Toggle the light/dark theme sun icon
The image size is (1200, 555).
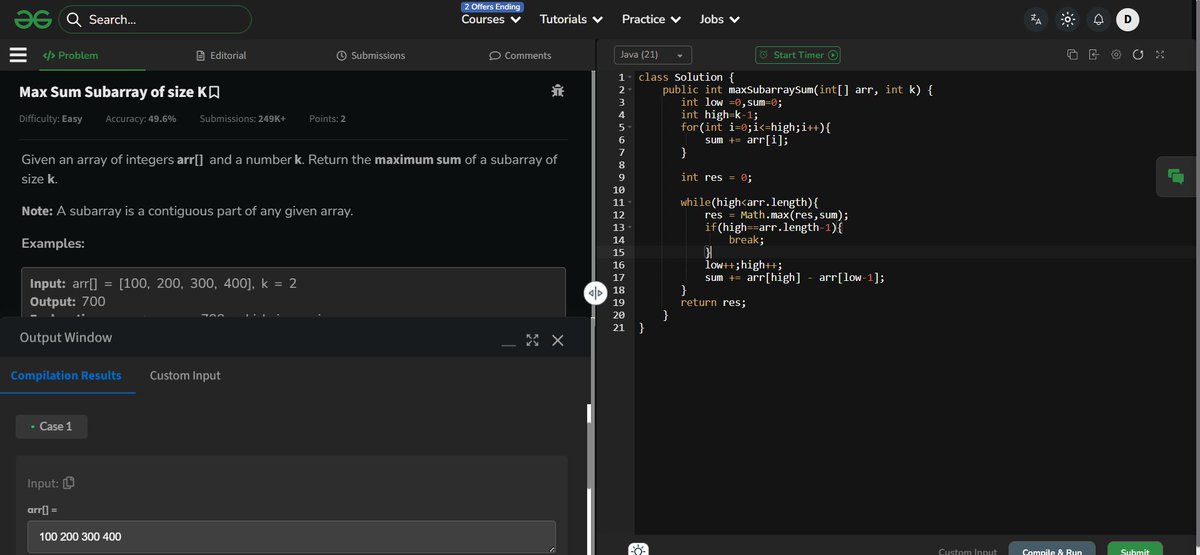[1068, 19]
